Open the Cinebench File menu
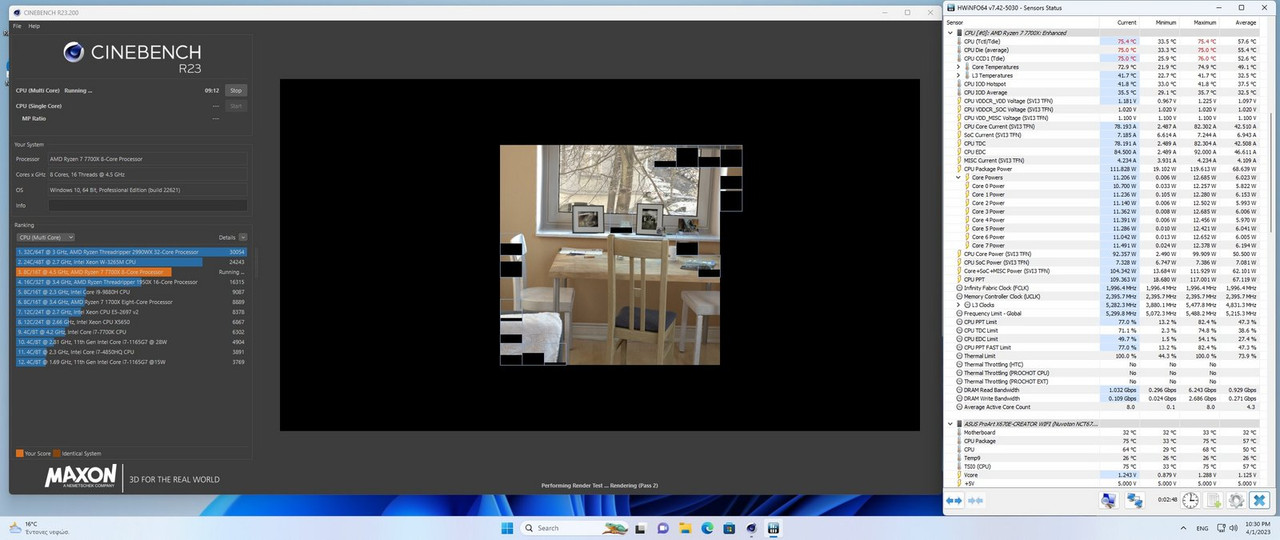Screen dimensions: 1280x540 point(18,26)
